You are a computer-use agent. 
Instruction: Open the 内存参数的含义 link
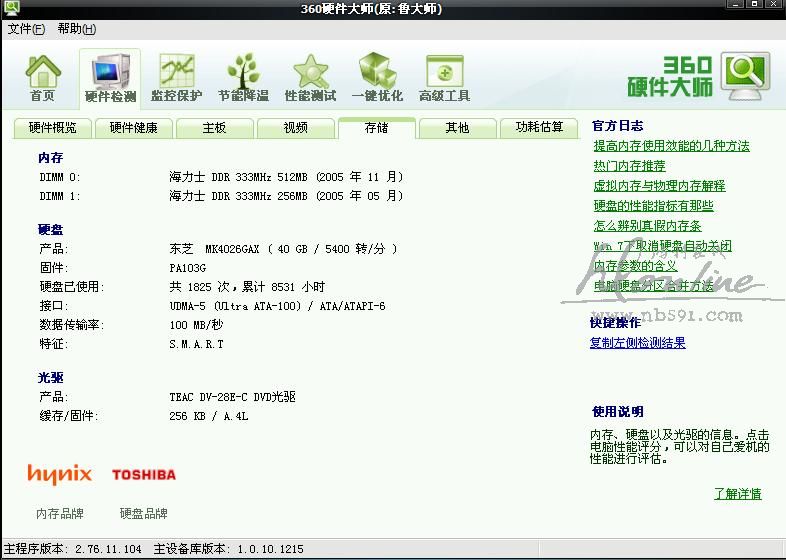(x=635, y=266)
